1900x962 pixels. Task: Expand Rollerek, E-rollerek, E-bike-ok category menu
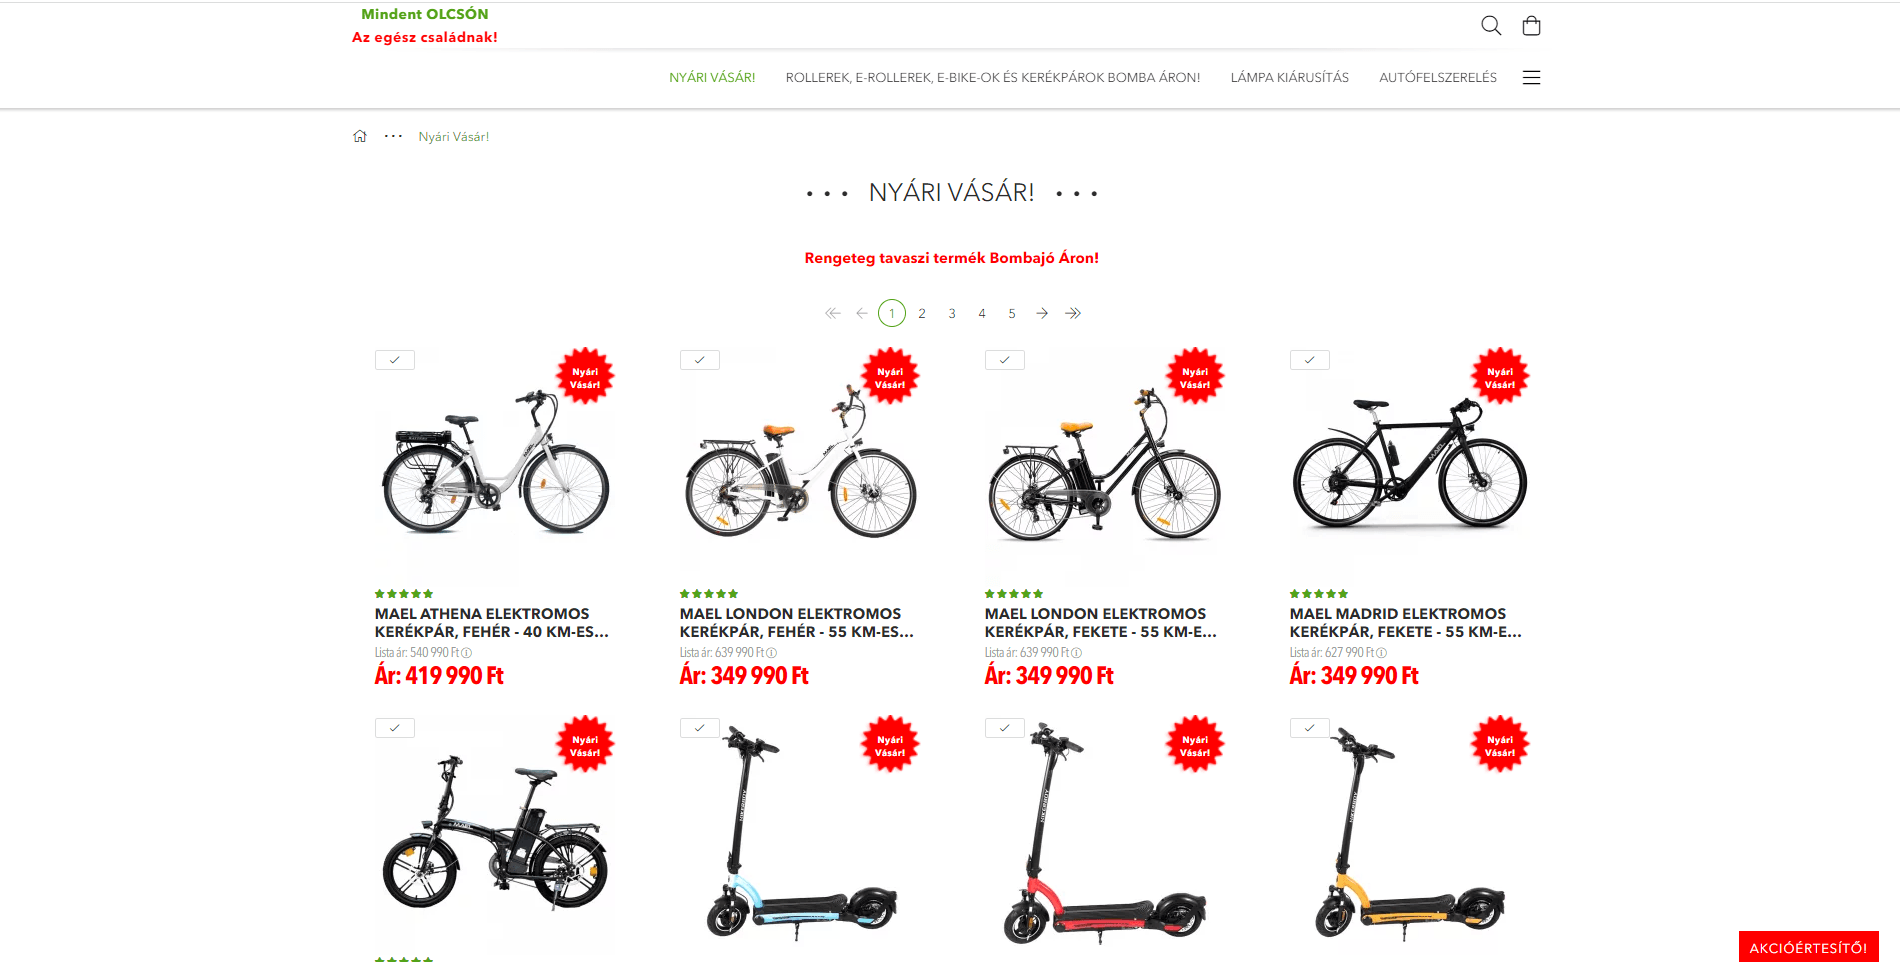(x=993, y=78)
